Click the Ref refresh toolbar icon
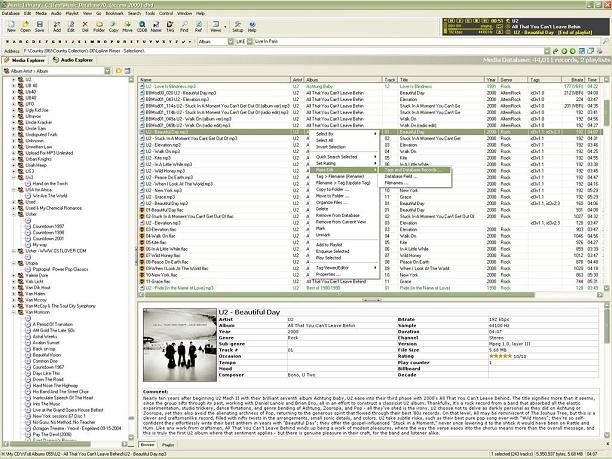The width and height of the screenshot is (612, 459). pos(199,25)
